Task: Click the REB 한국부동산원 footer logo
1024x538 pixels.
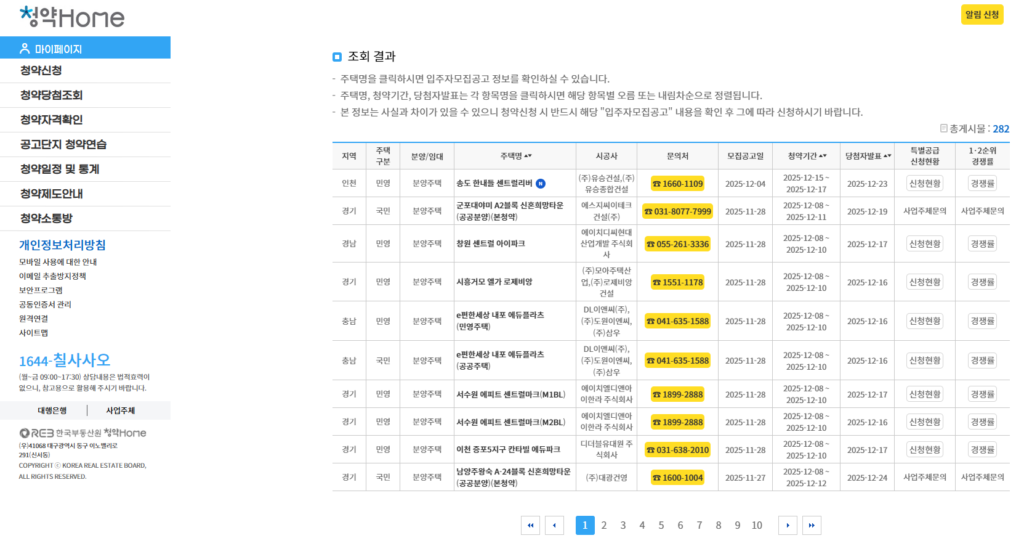Action: pyautogui.click(x=83, y=433)
